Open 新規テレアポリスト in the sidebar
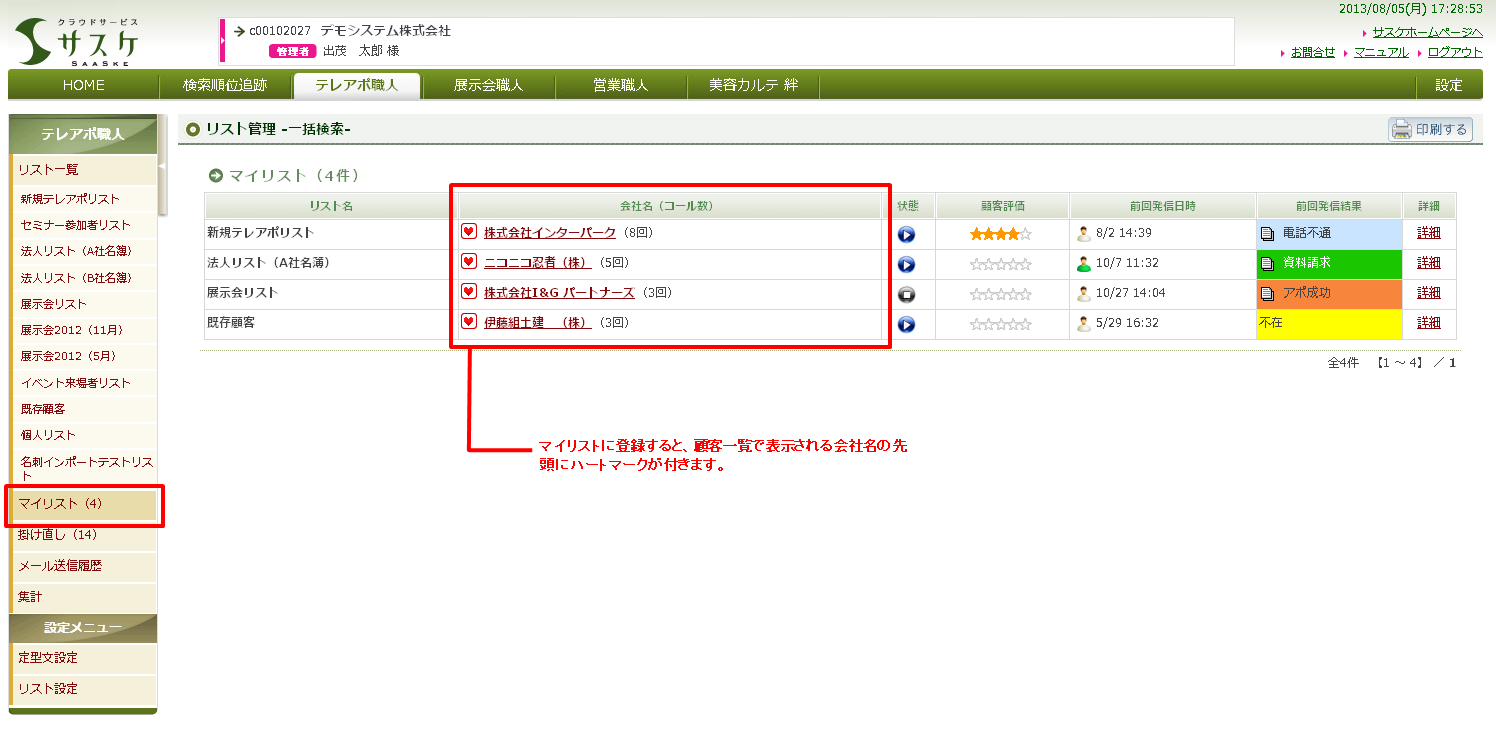 coord(85,199)
